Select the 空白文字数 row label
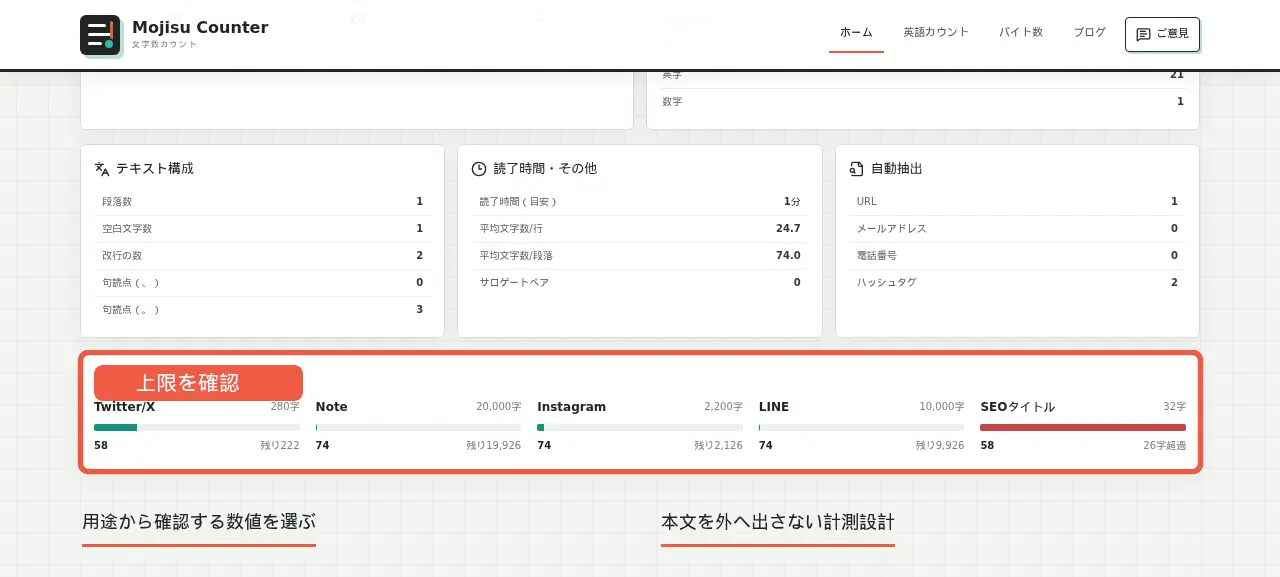1280x577 pixels. [x=127, y=229]
